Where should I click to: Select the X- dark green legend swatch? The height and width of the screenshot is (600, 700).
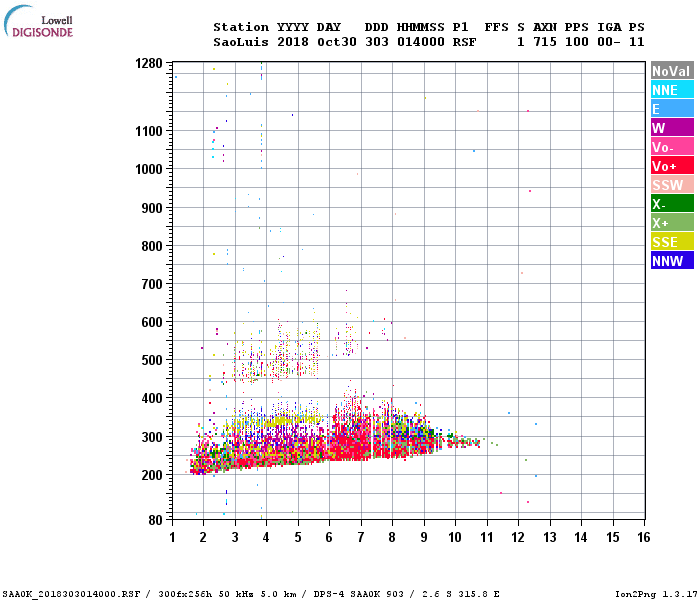[x=672, y=204]
